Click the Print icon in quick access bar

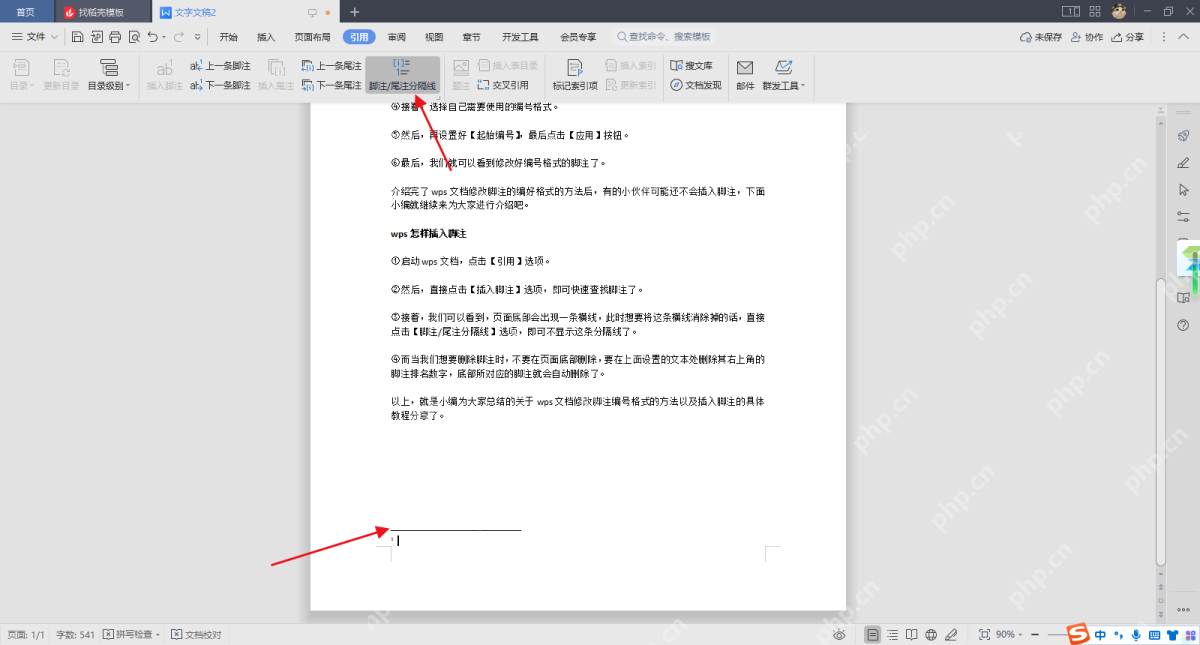click(x=114, y=37)
